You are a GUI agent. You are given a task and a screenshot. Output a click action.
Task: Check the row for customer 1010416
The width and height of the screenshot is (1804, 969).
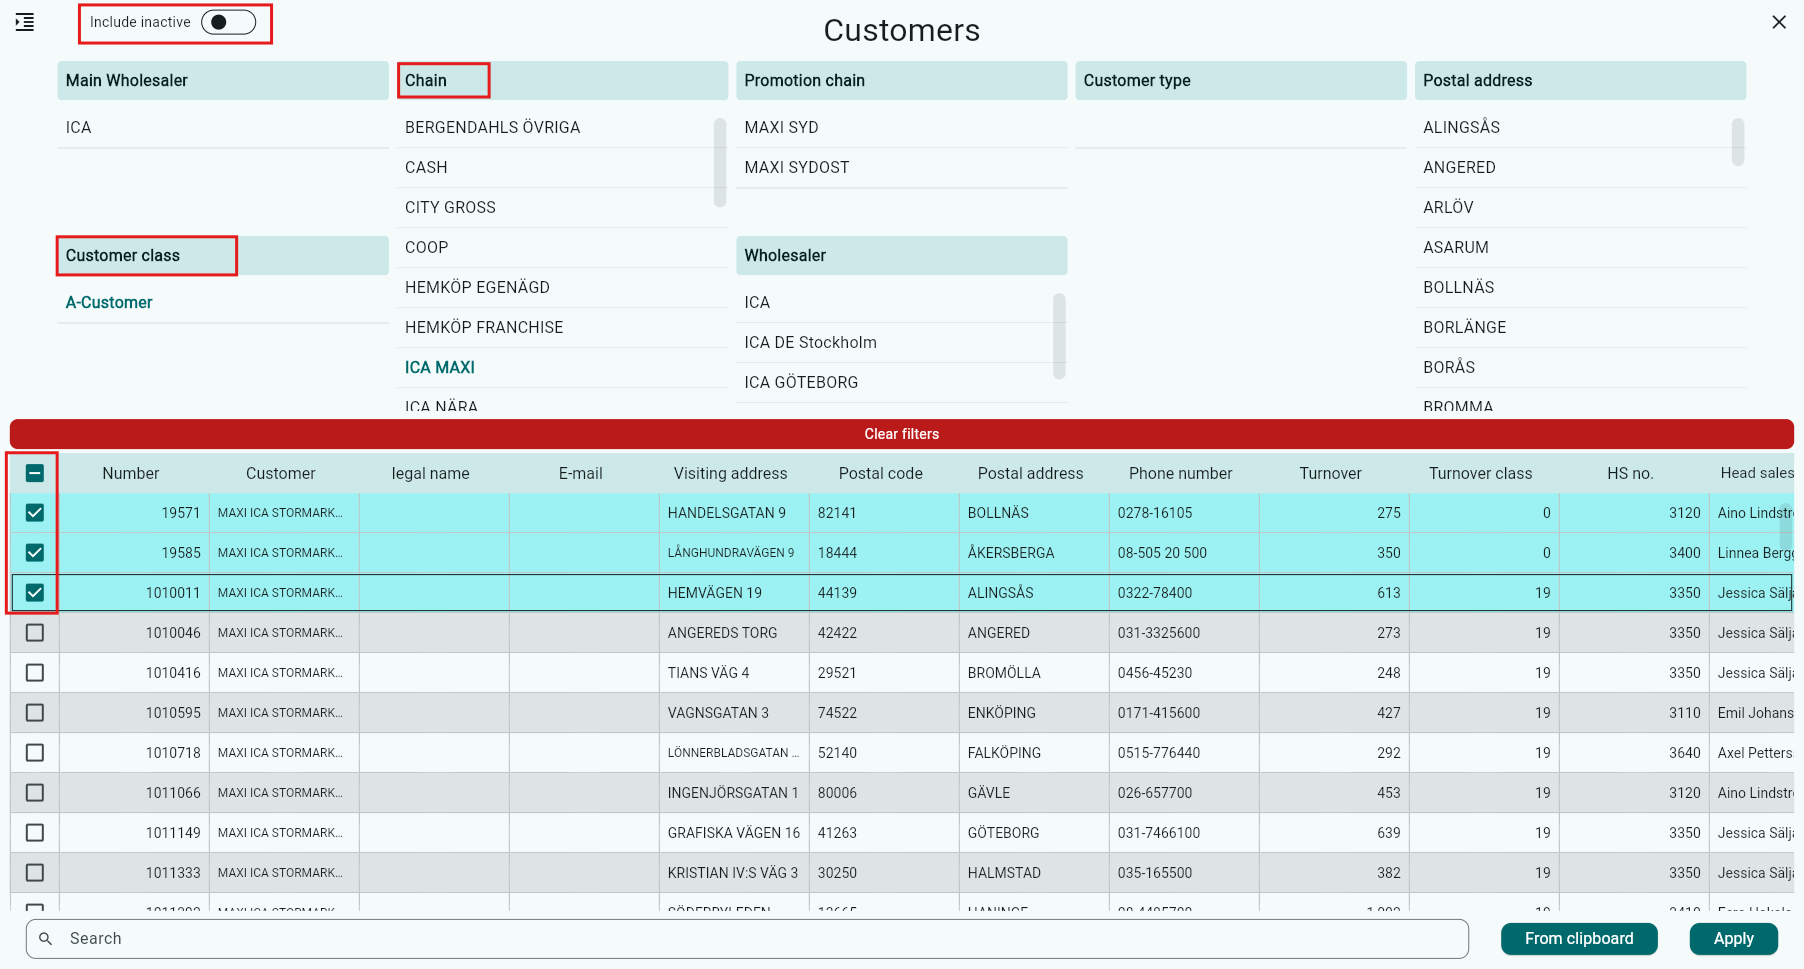pyautogui.click(x=35, y=673)
